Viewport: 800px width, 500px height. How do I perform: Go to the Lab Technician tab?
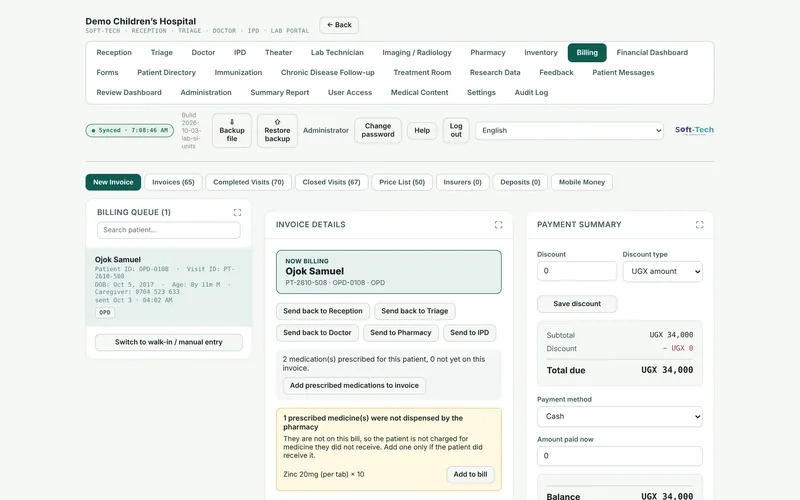click(x=337, y=53)
